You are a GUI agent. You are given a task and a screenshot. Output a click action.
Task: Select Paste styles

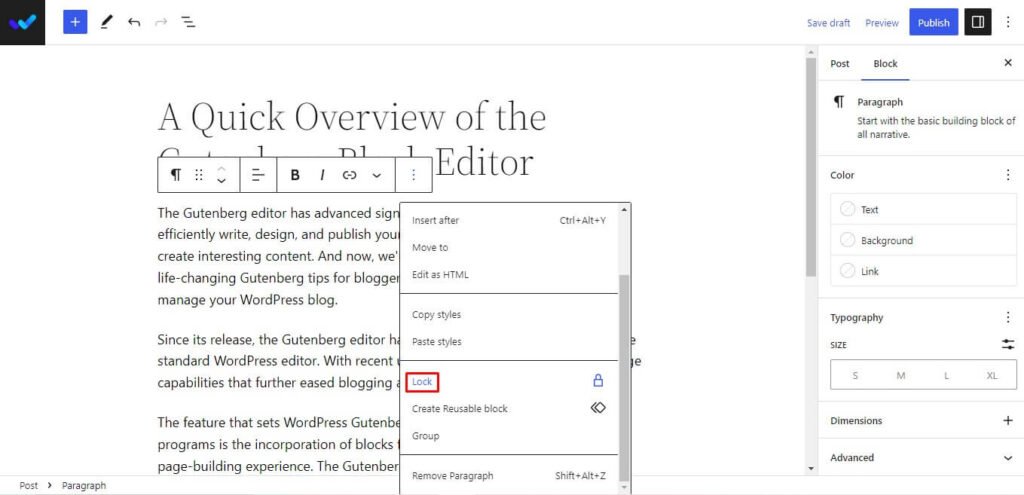pyautogui.click(x=509, y=342)
